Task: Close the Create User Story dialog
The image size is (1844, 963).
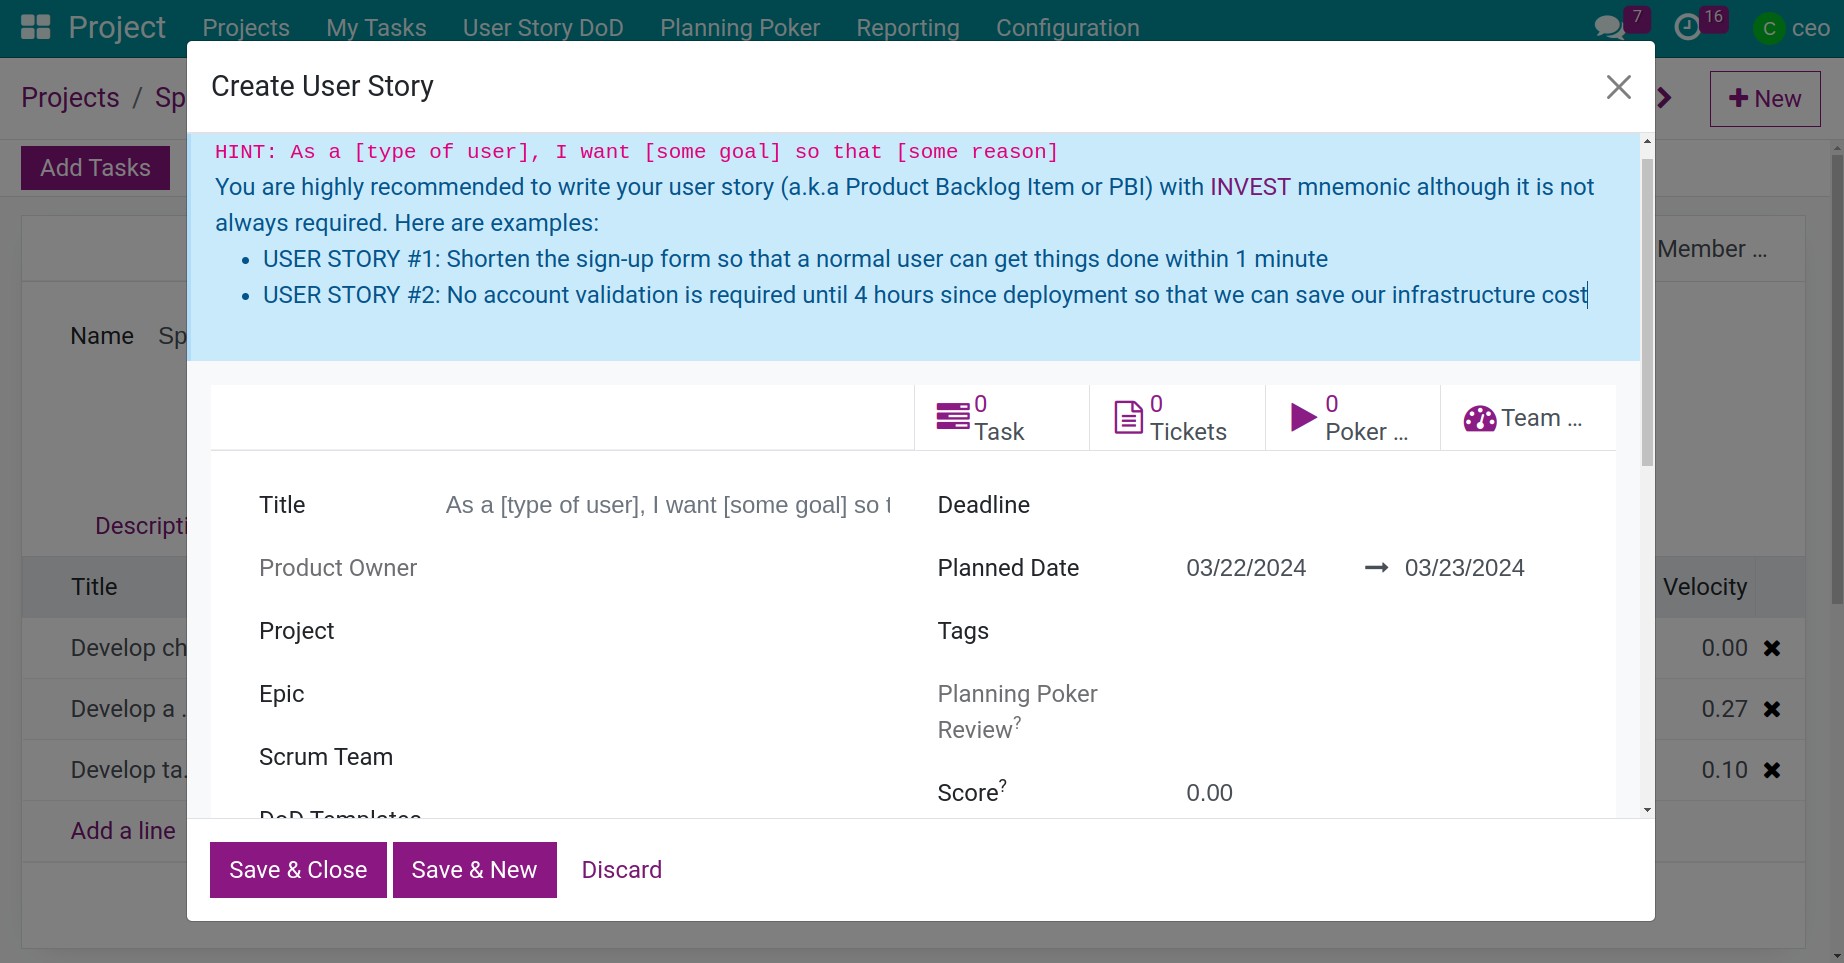Action: (x=1619, y=87)
